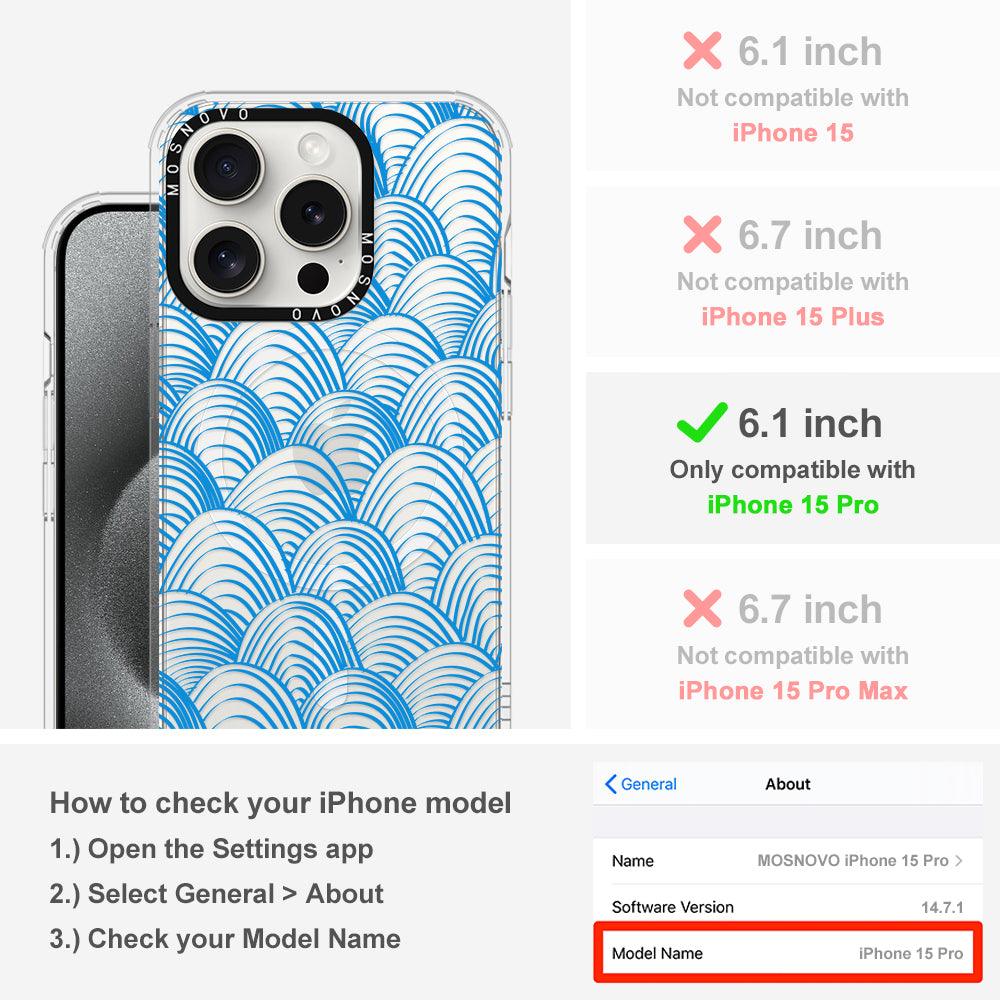The width and height of the screenshot is (1000, 1000).
Task: Click the small LiDAR sensor circle below lenses
Action: tap(313, 278)
